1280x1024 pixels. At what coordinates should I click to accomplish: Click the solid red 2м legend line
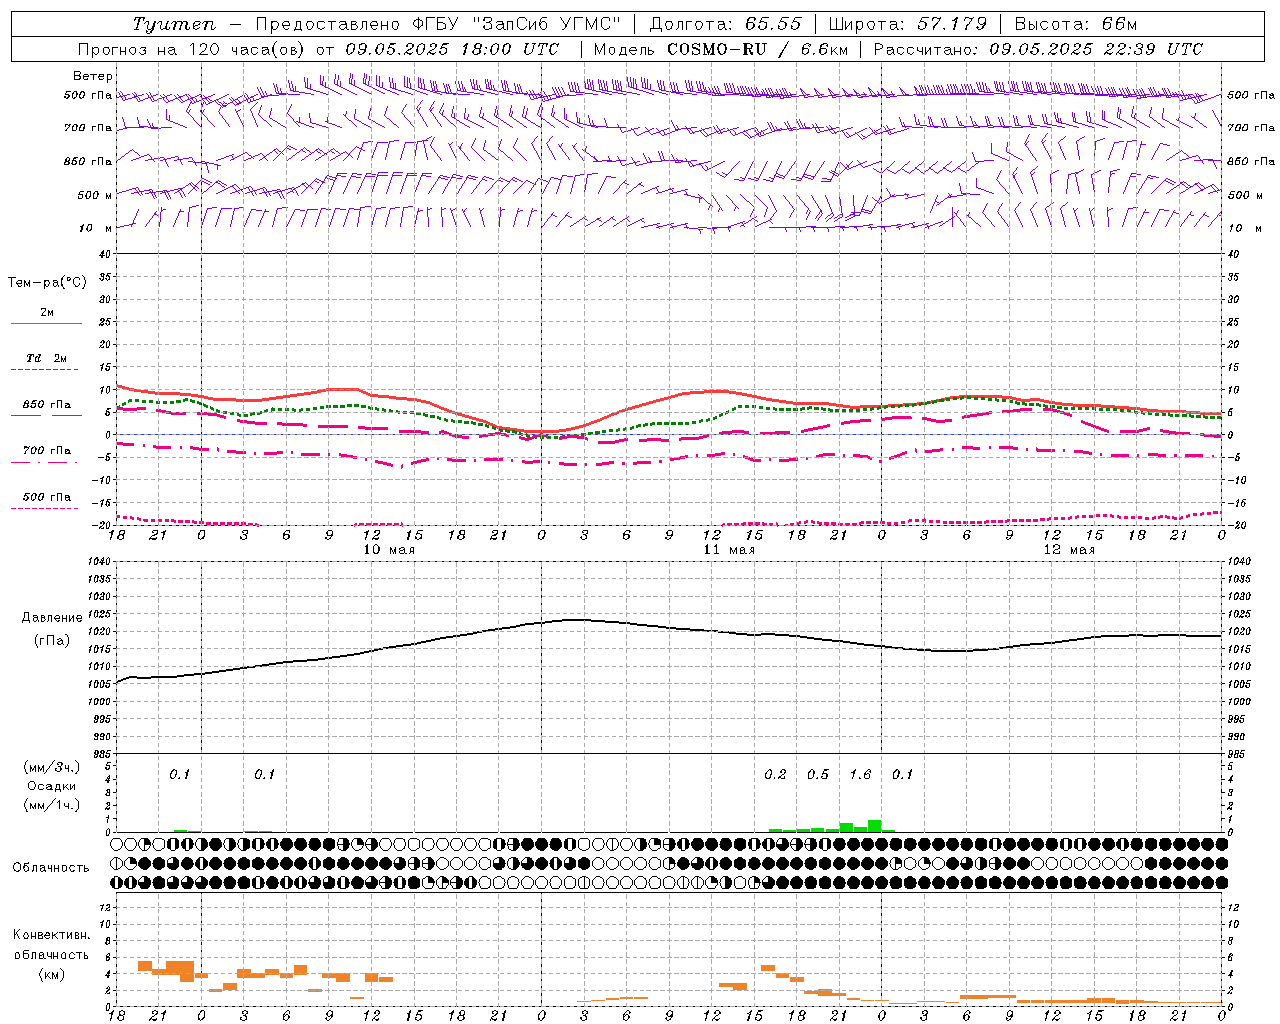(46, 324)
